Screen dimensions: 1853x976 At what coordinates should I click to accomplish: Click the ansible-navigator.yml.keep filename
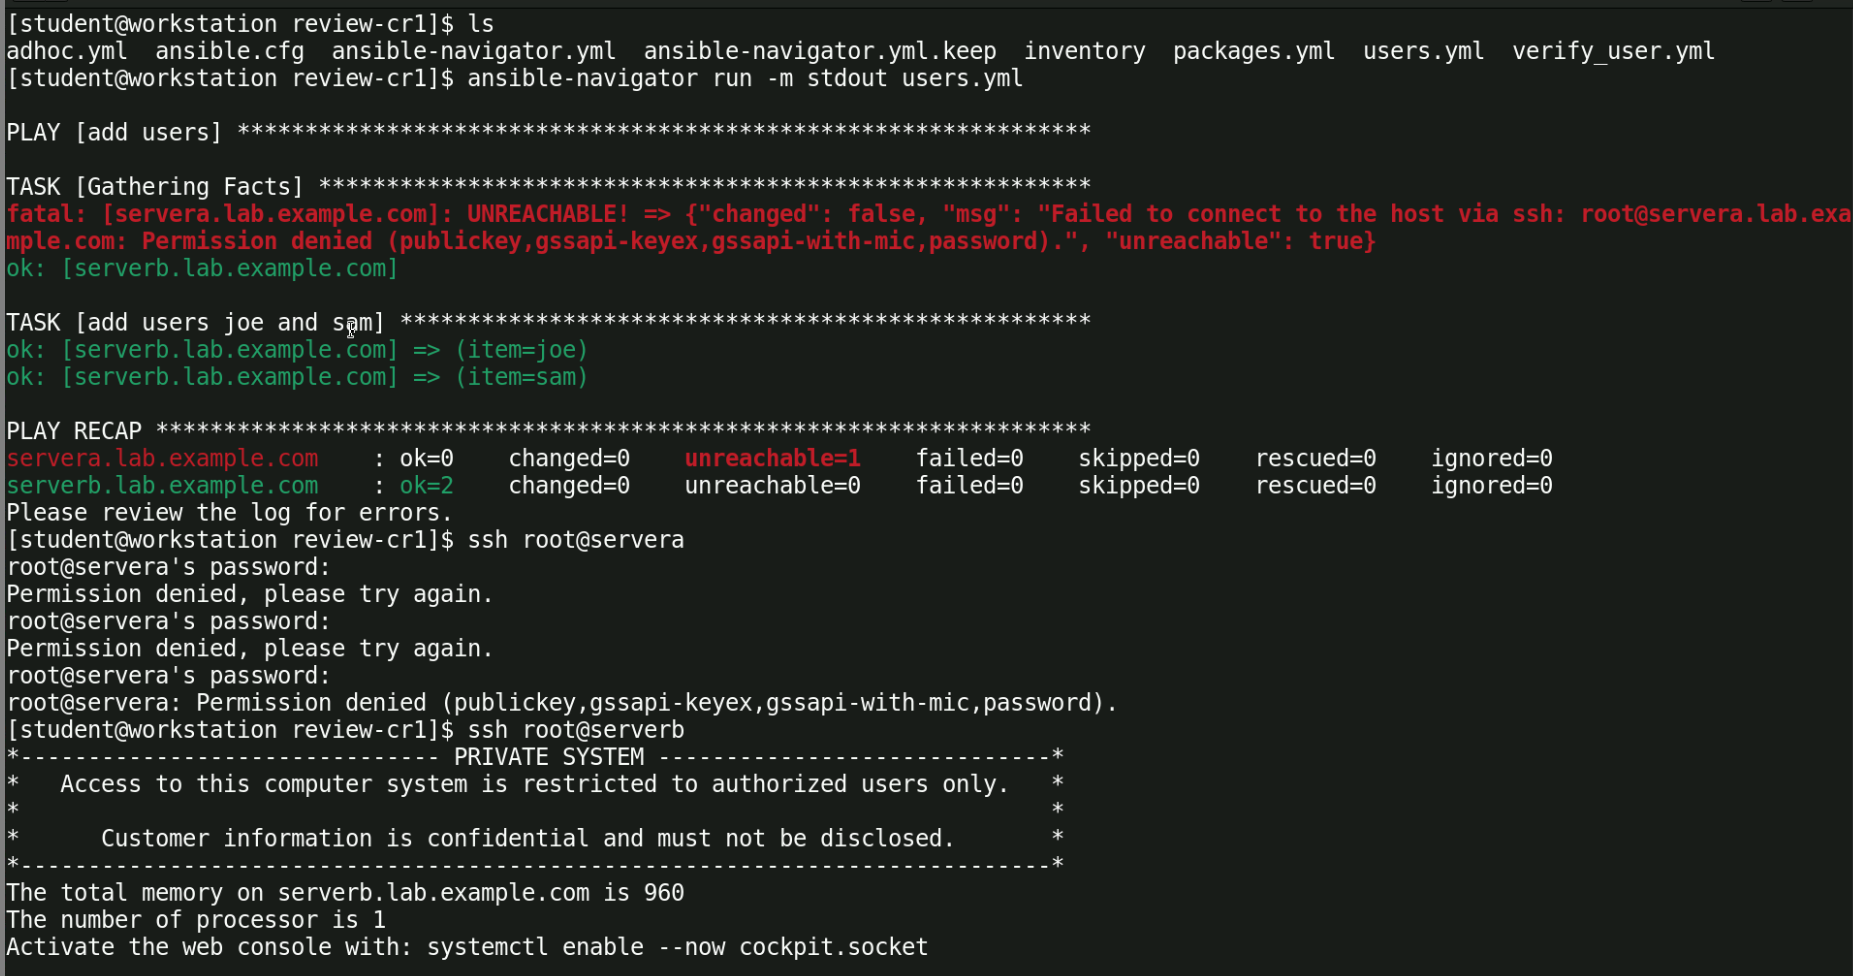point(819,51)
